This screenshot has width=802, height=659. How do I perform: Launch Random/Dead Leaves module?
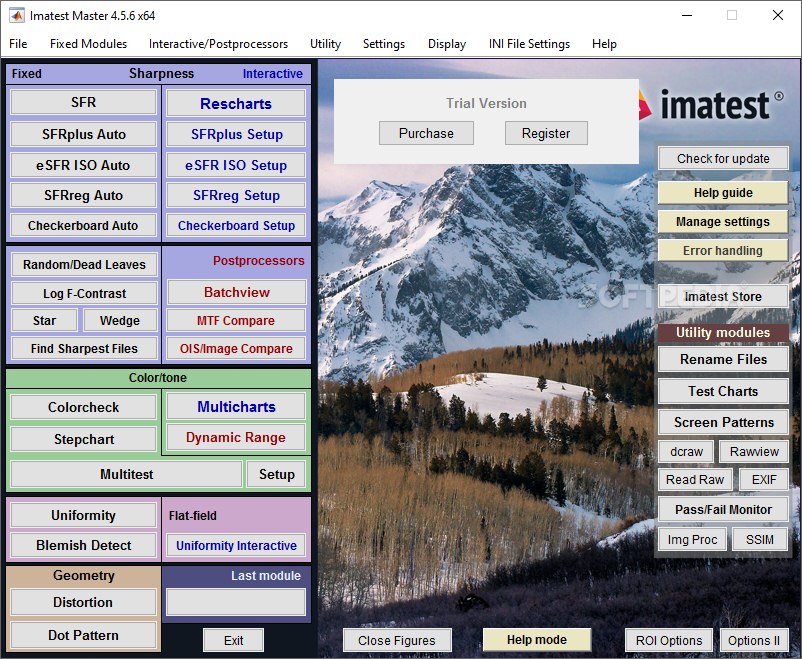tap(84, 265)
